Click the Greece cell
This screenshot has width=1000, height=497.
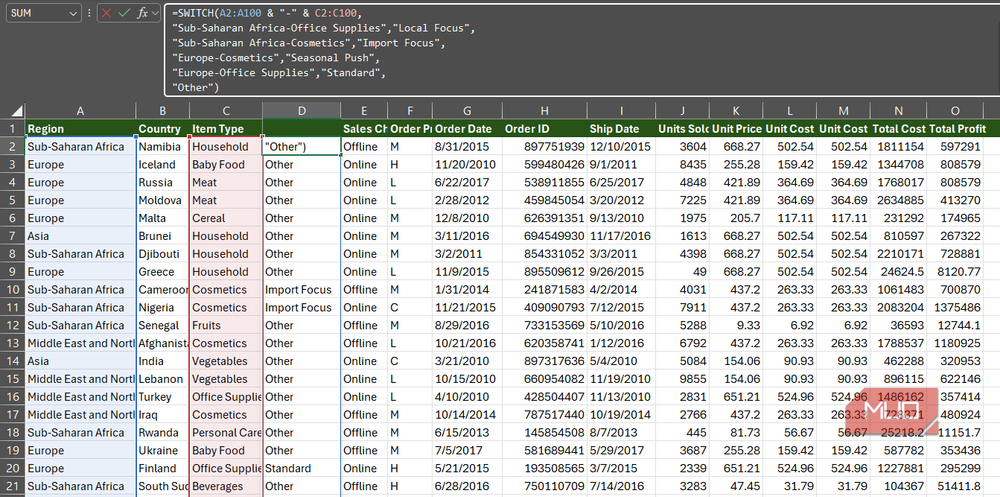point(163,272)
